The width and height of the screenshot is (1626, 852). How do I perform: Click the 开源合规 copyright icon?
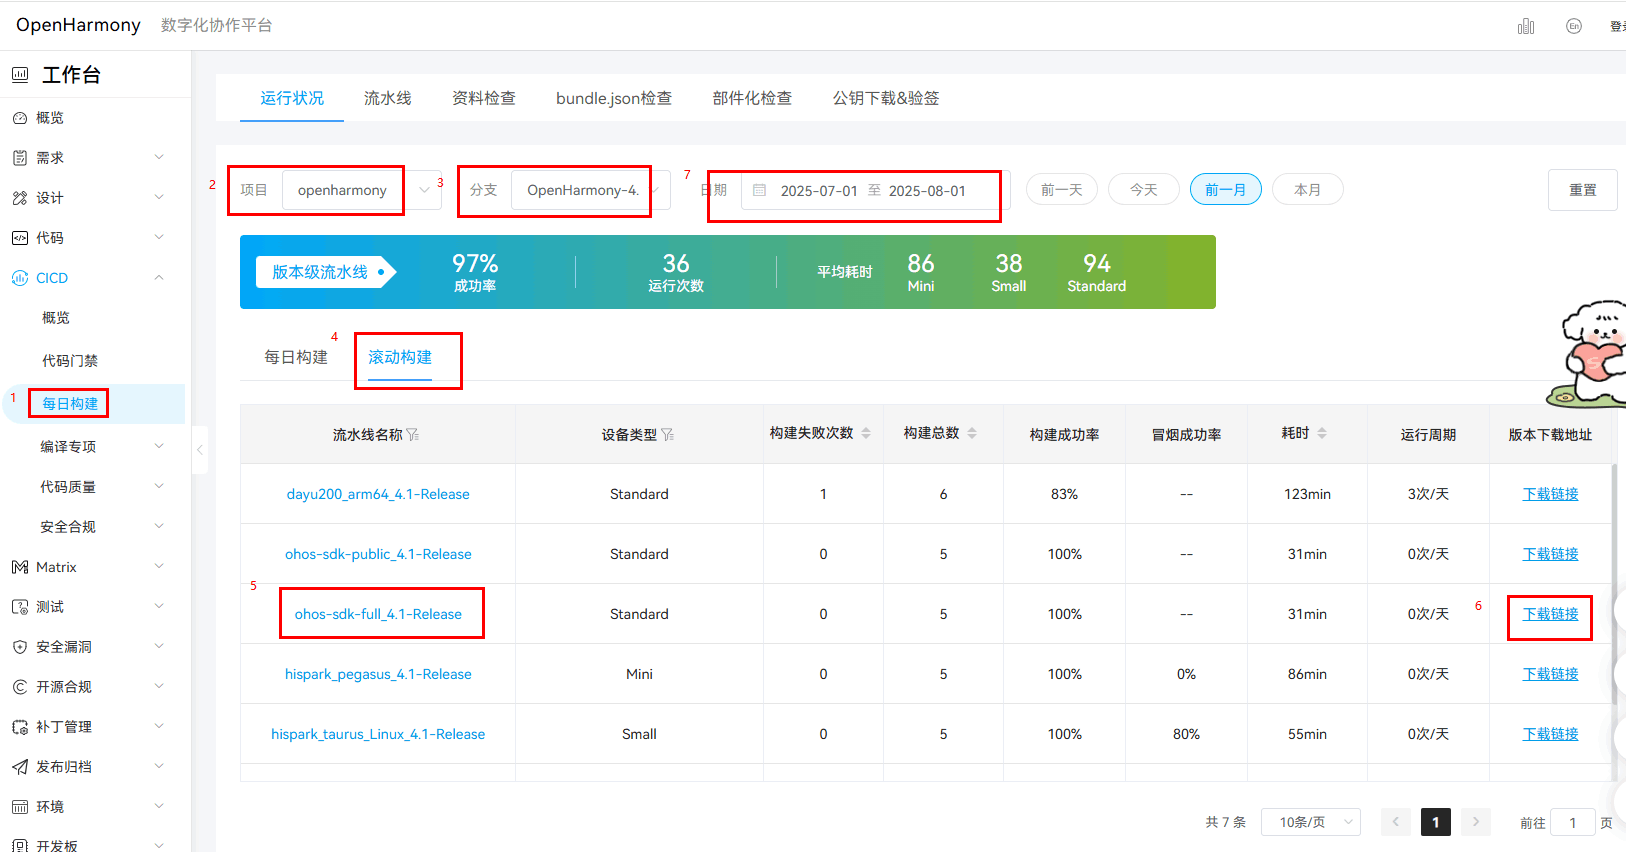pyautogui.click(x=20, y=687)
